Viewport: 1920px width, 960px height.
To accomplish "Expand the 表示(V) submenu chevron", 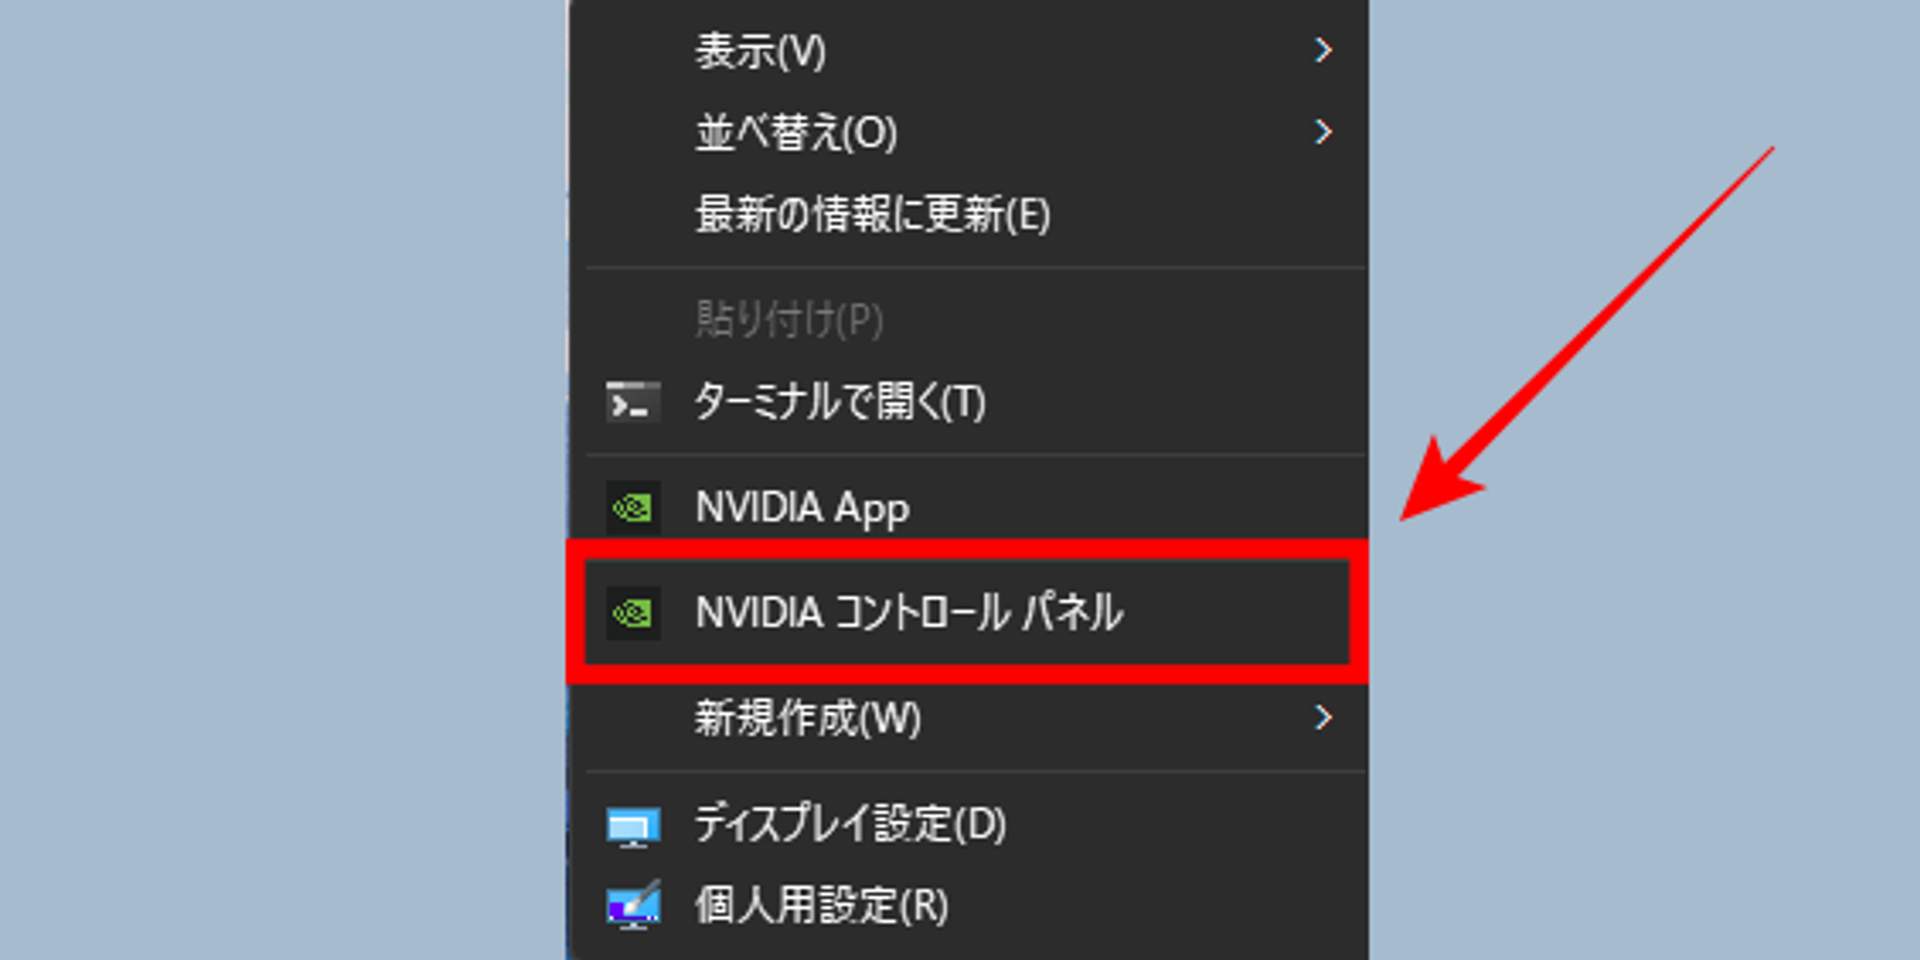I will 1323,50.
